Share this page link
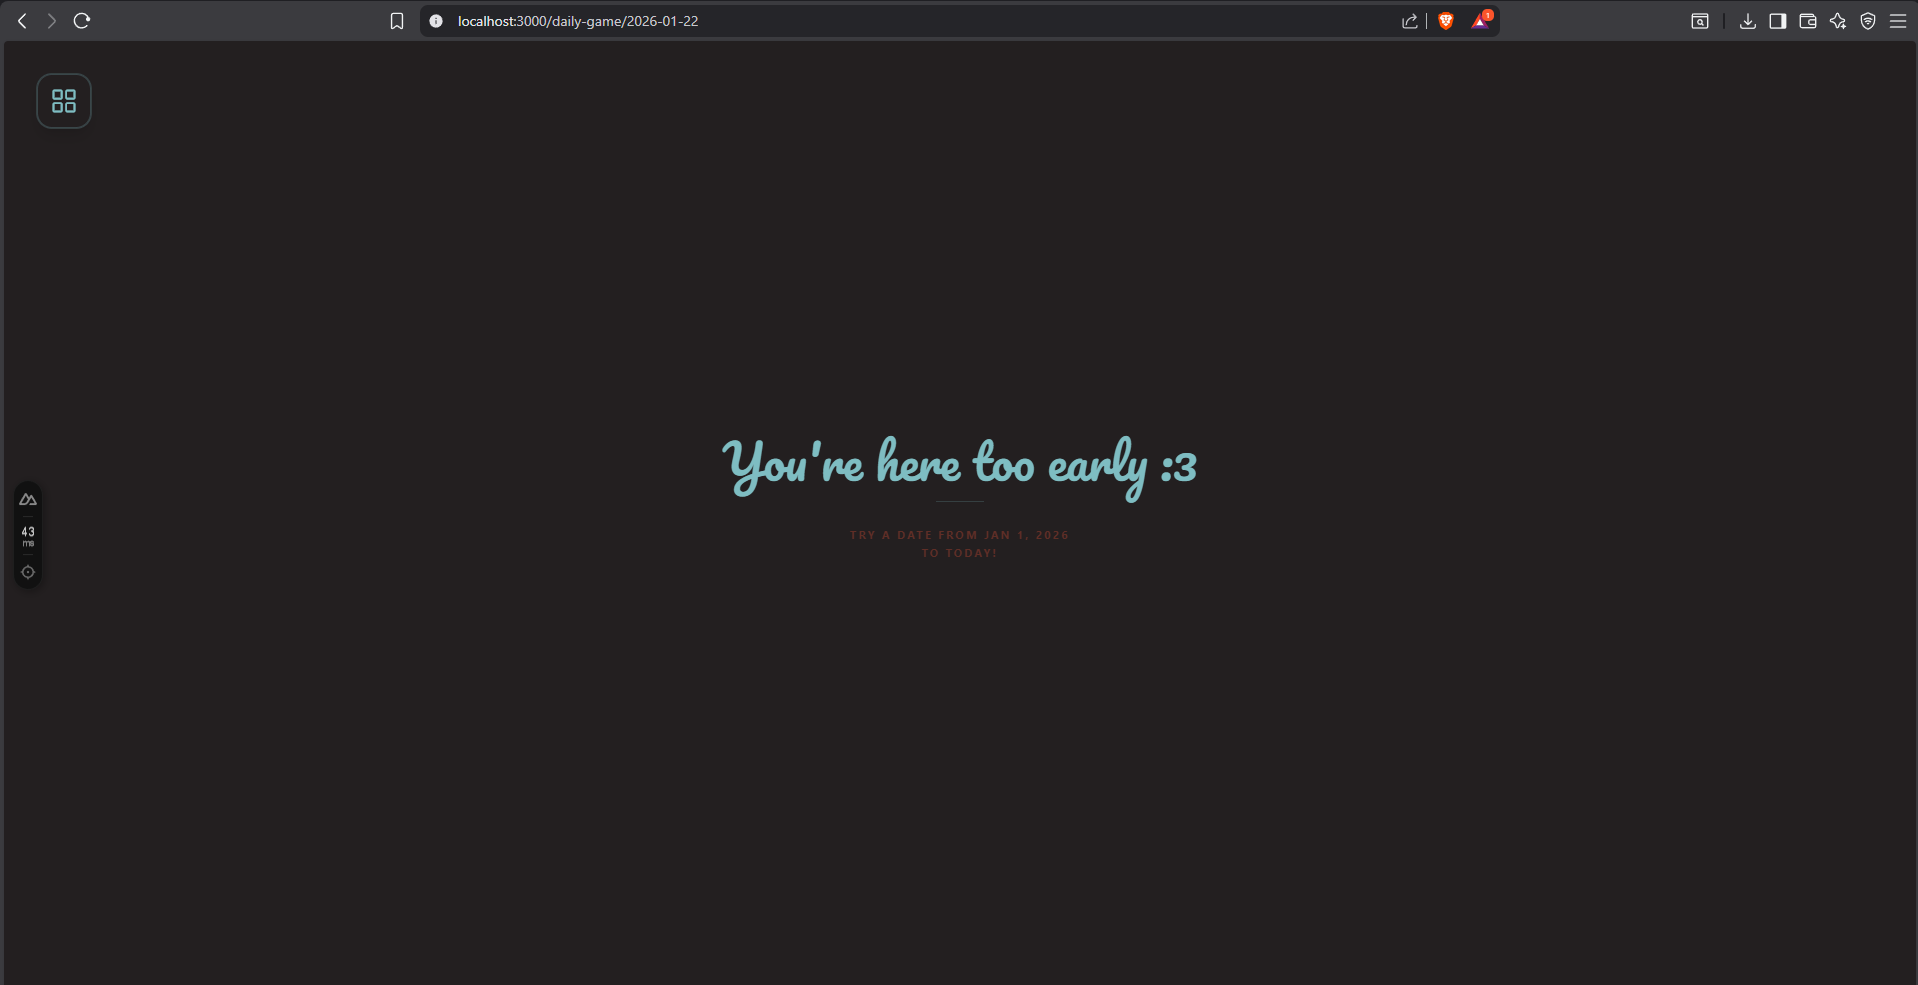Viewport: 1918px width, 985px height. click(1410, 21)
